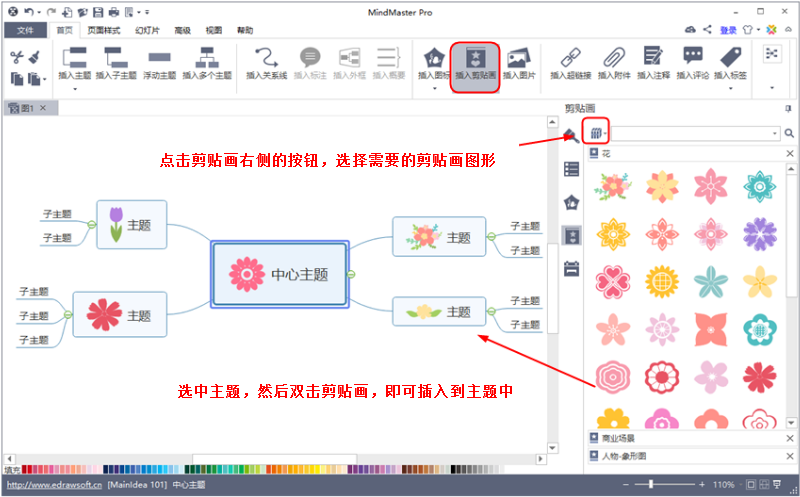
Task: Click the Login (登录) link
Action: [728, 30]
